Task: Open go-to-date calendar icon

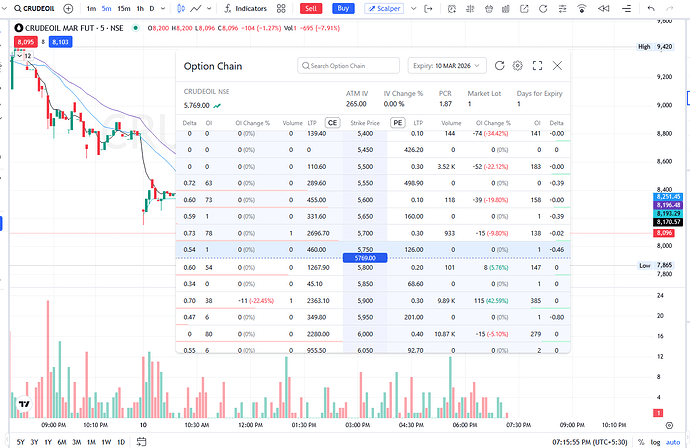Action: (141, 441)
